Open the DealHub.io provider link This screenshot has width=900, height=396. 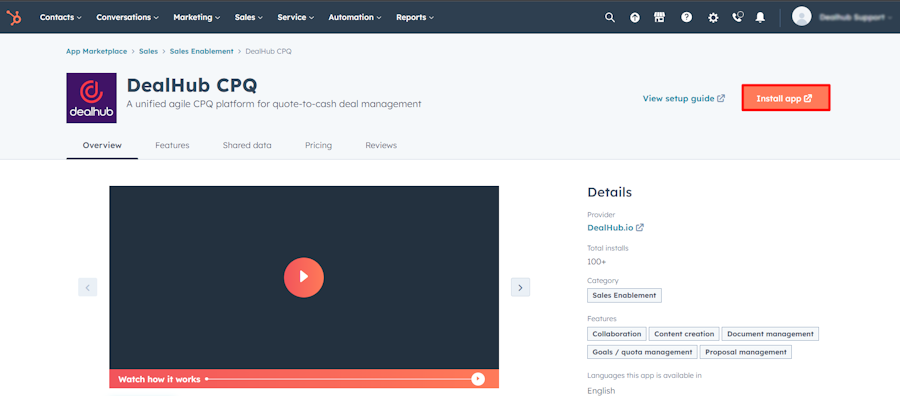coord(615,228)
